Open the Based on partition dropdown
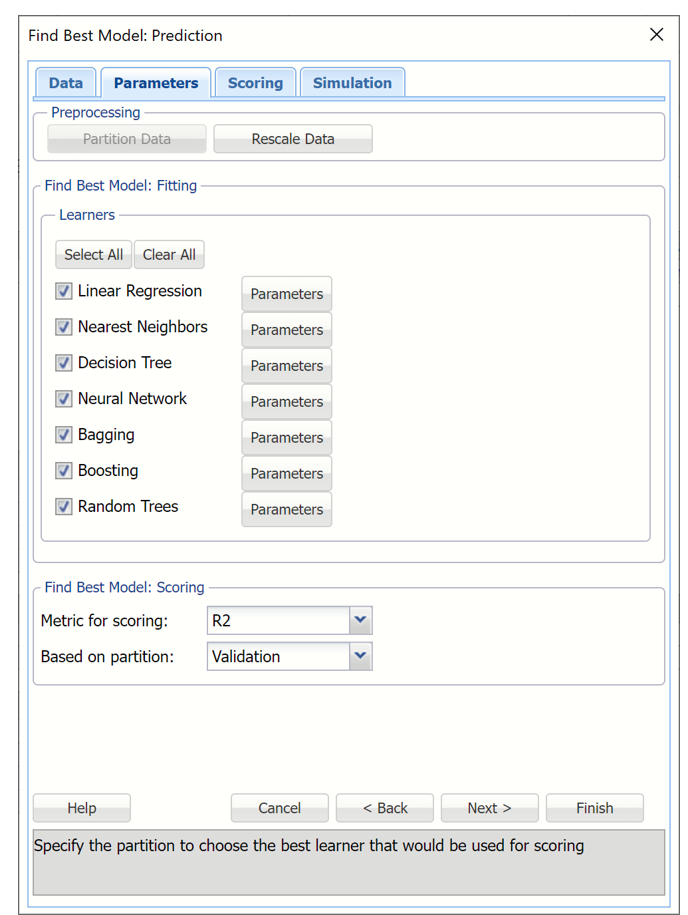Screen dimensions: 688x915 [x=359, y=656]
